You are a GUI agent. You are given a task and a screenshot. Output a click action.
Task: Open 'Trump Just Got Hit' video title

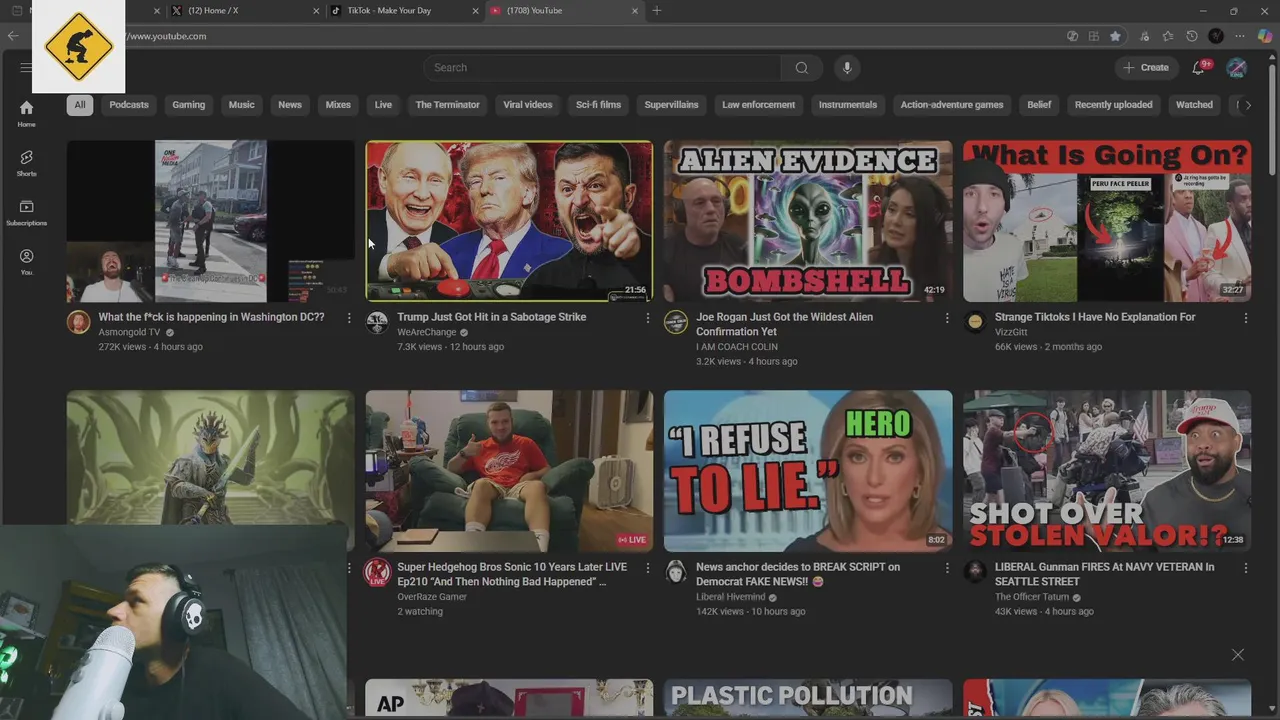pos(491,317)
